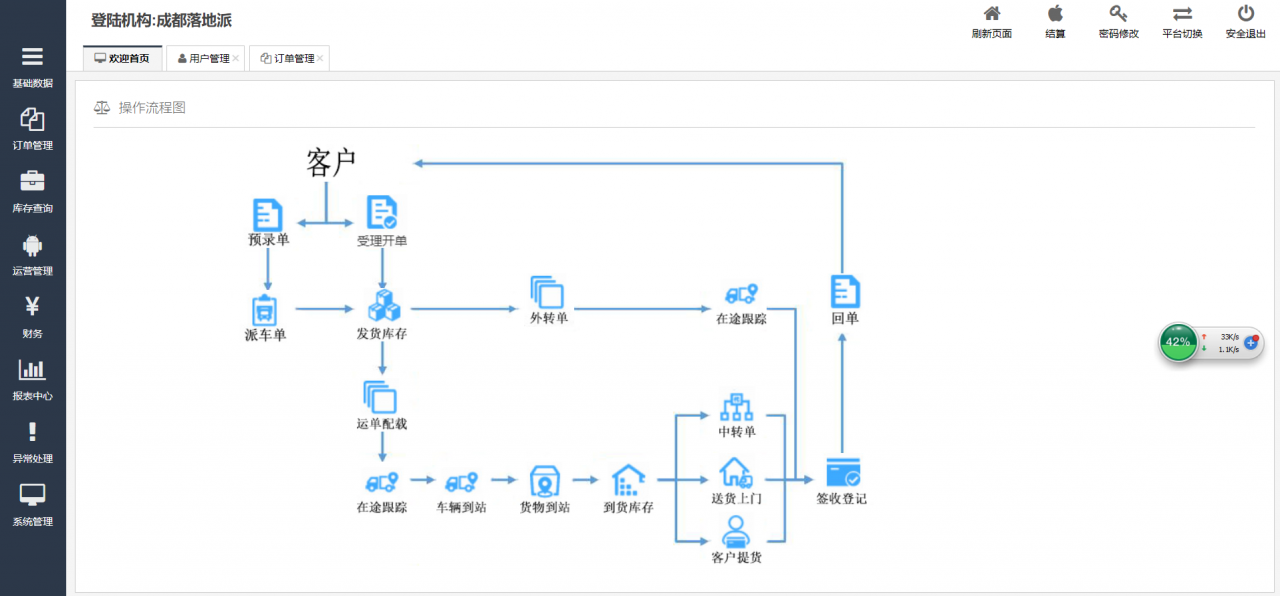Click the 刷新页面 home button
This screenshot has height=596, width=1280.
(992, 22)
